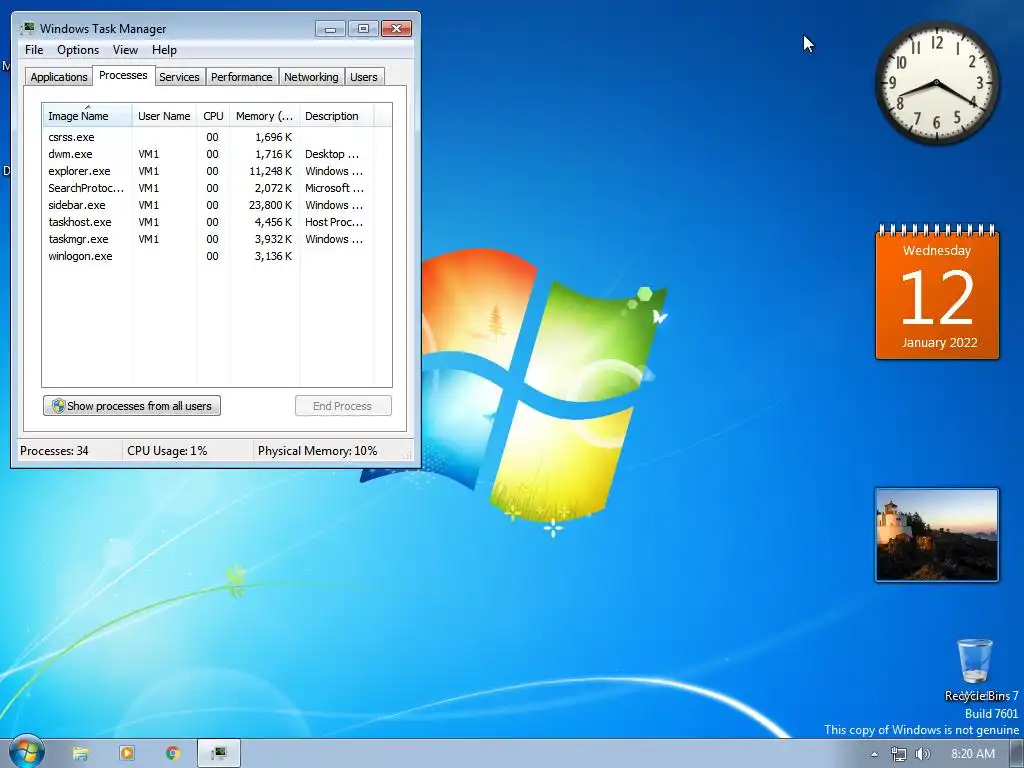The width and height of the screenshot is (1024, 768).
Task: Click the taskbar clock 8:20 AM
Action: pos(973,754)
